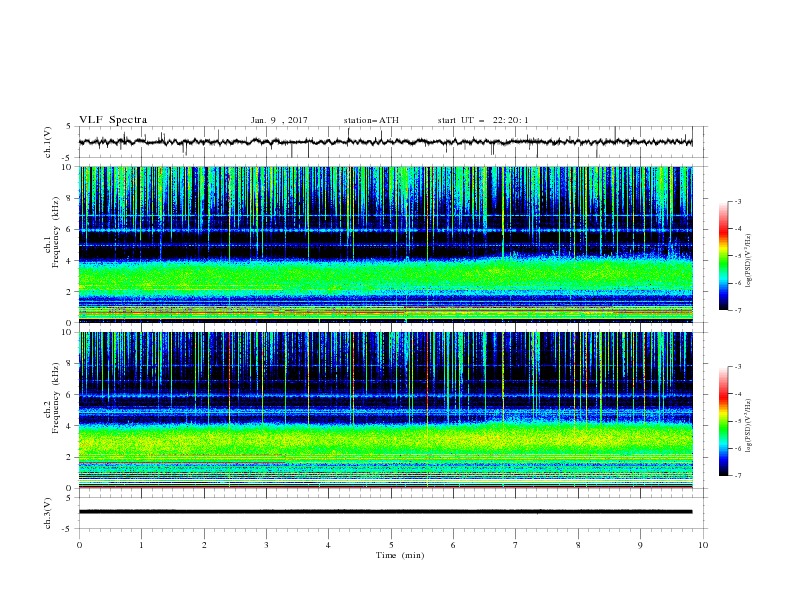This screenshot has width=792, height=612.
Task: Click the "start UT = 22:20:1" header text
Action: [x=483, y=120]
